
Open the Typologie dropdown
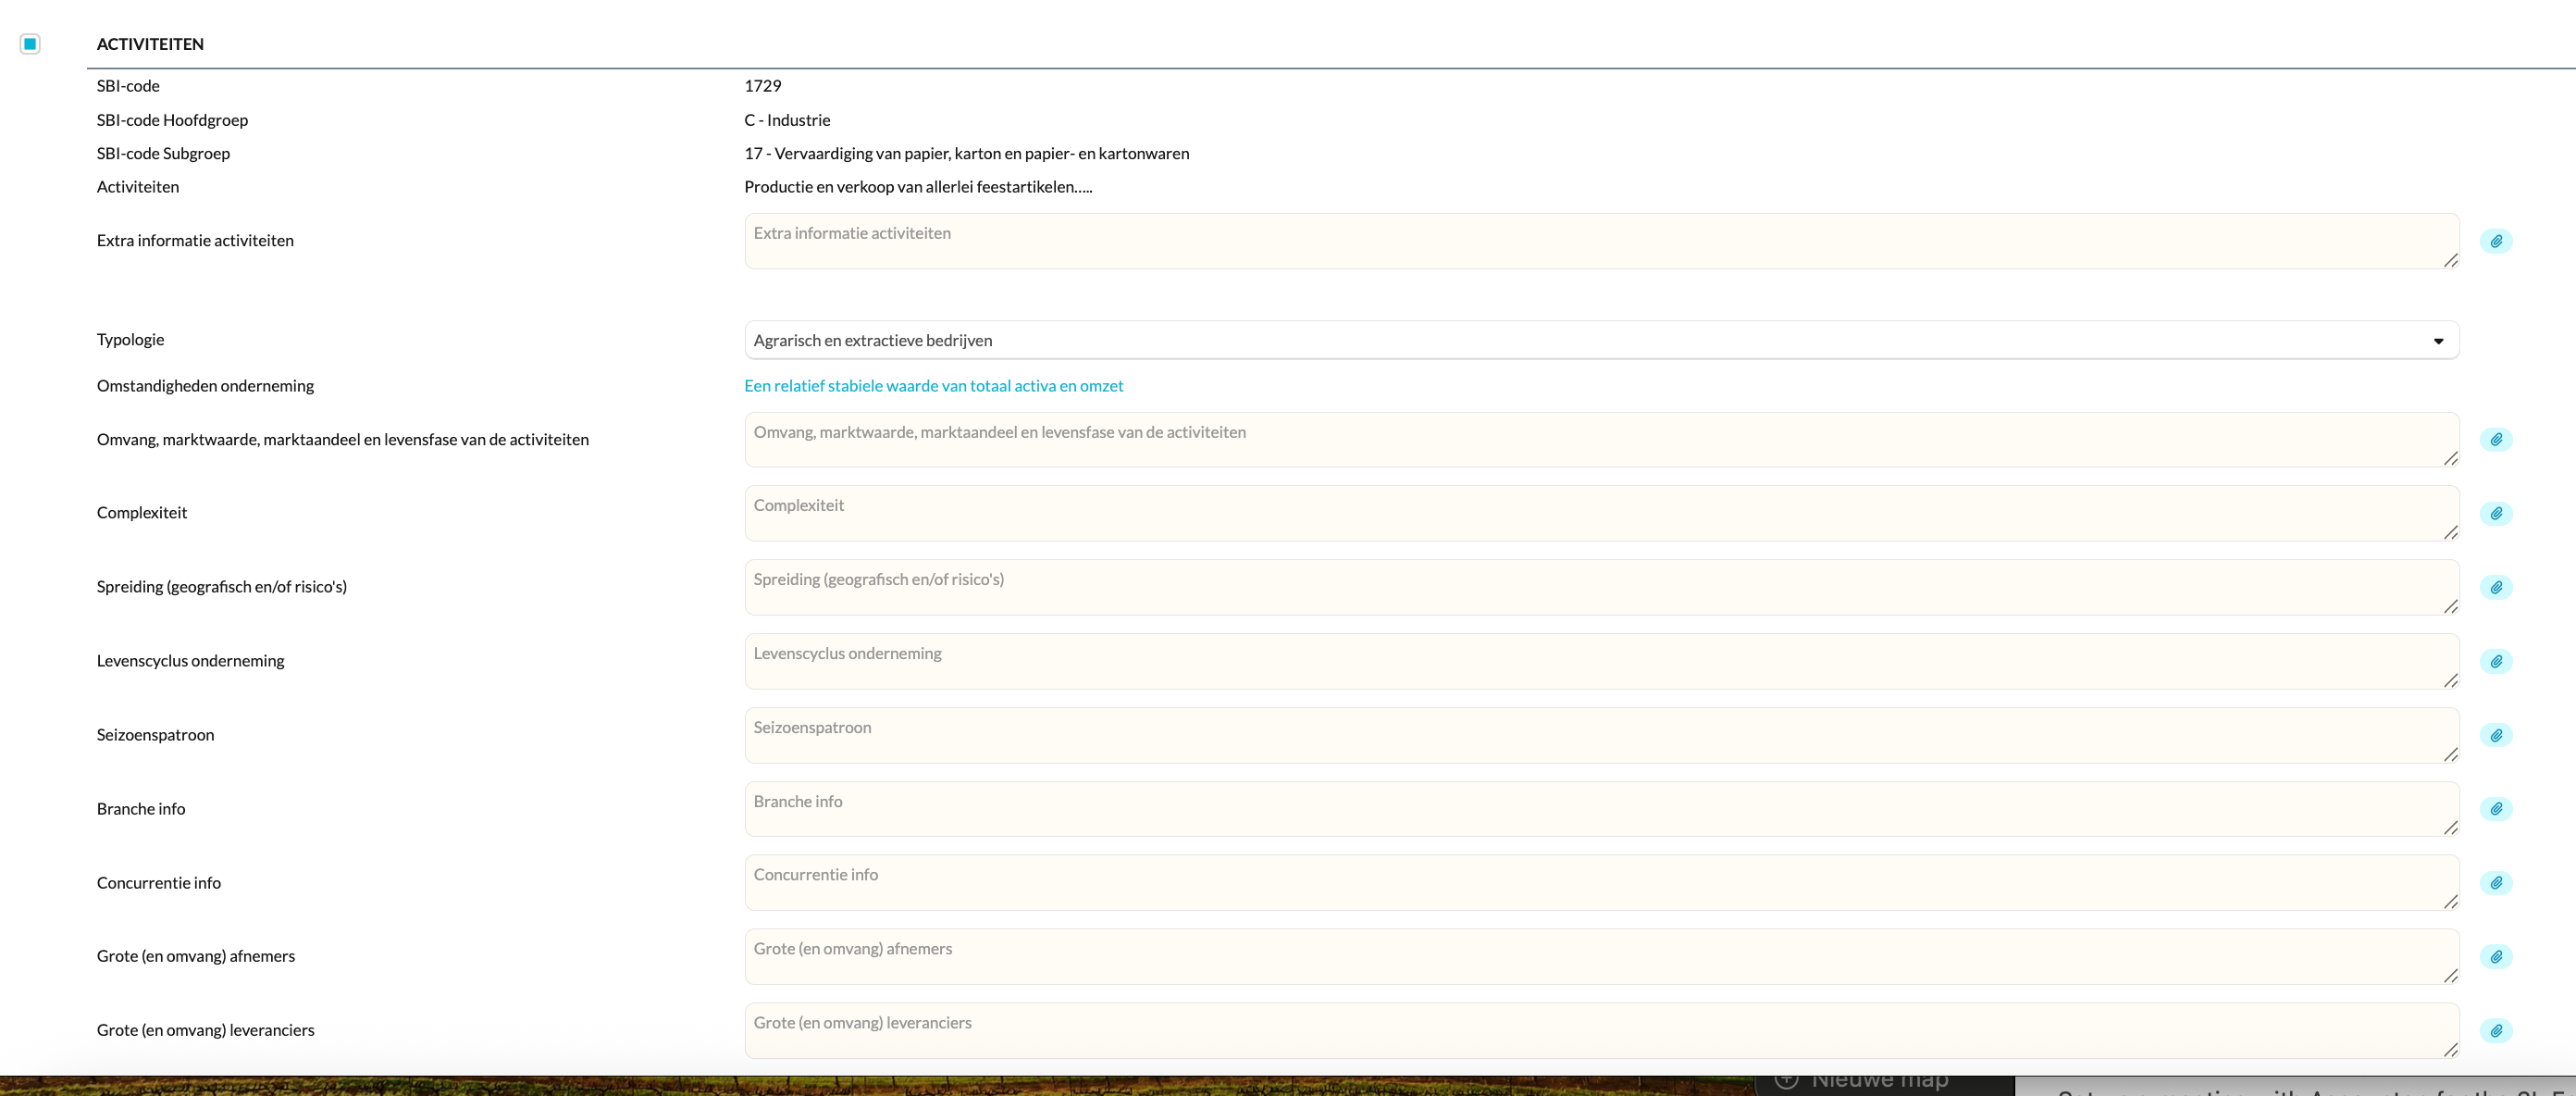point(1600,340)
